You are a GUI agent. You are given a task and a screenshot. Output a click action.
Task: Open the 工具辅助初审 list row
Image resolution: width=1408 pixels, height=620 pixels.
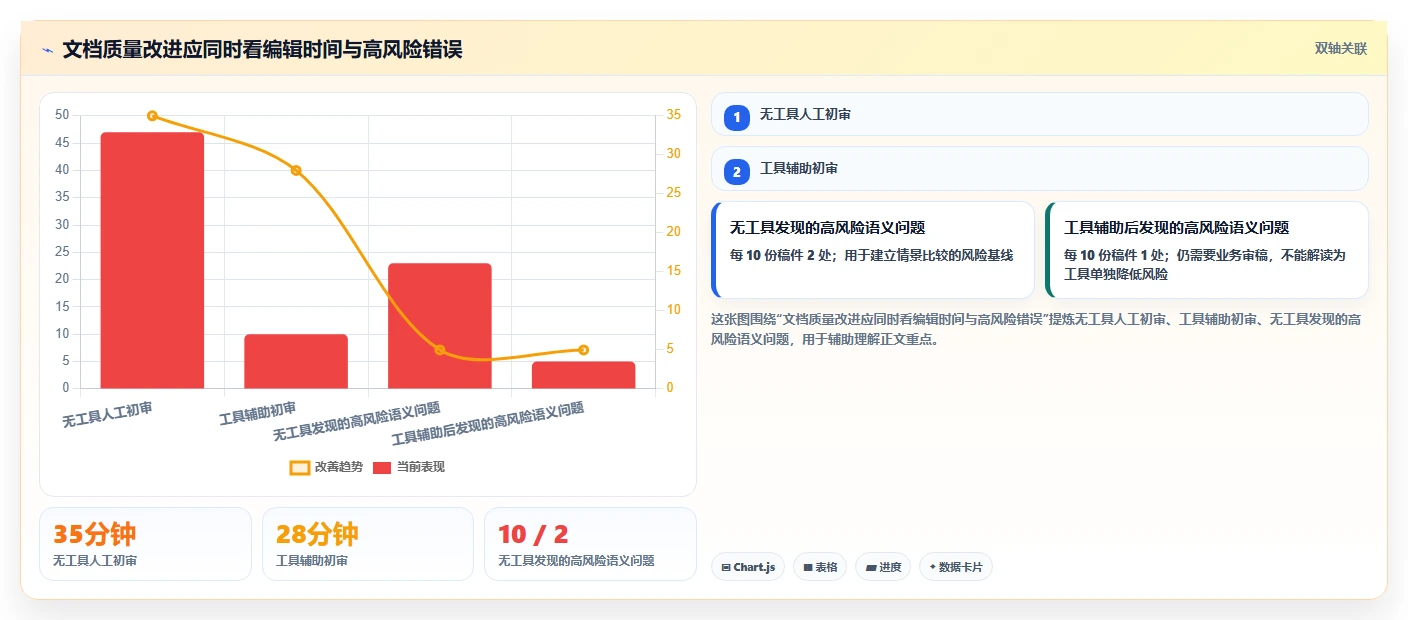[x=1039, y=168]
